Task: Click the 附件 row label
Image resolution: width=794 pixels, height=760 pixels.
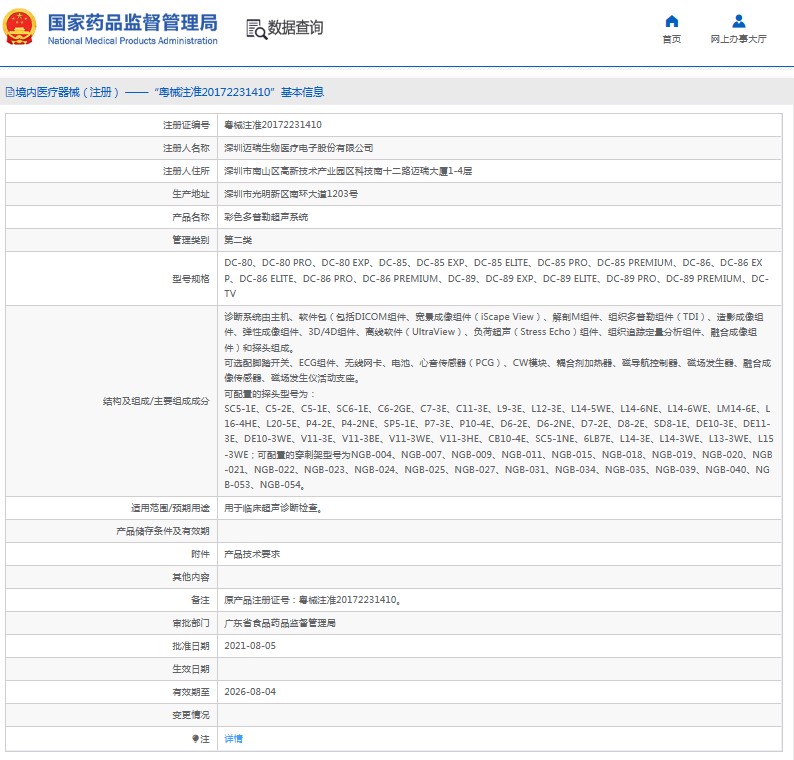Action: [201, 554]
